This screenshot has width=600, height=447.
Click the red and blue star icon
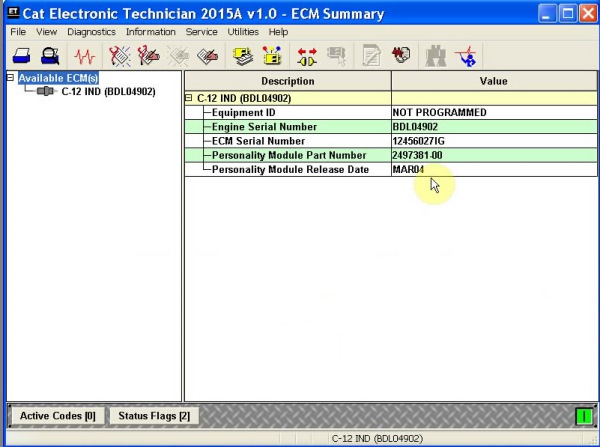[x=465, y=56]
